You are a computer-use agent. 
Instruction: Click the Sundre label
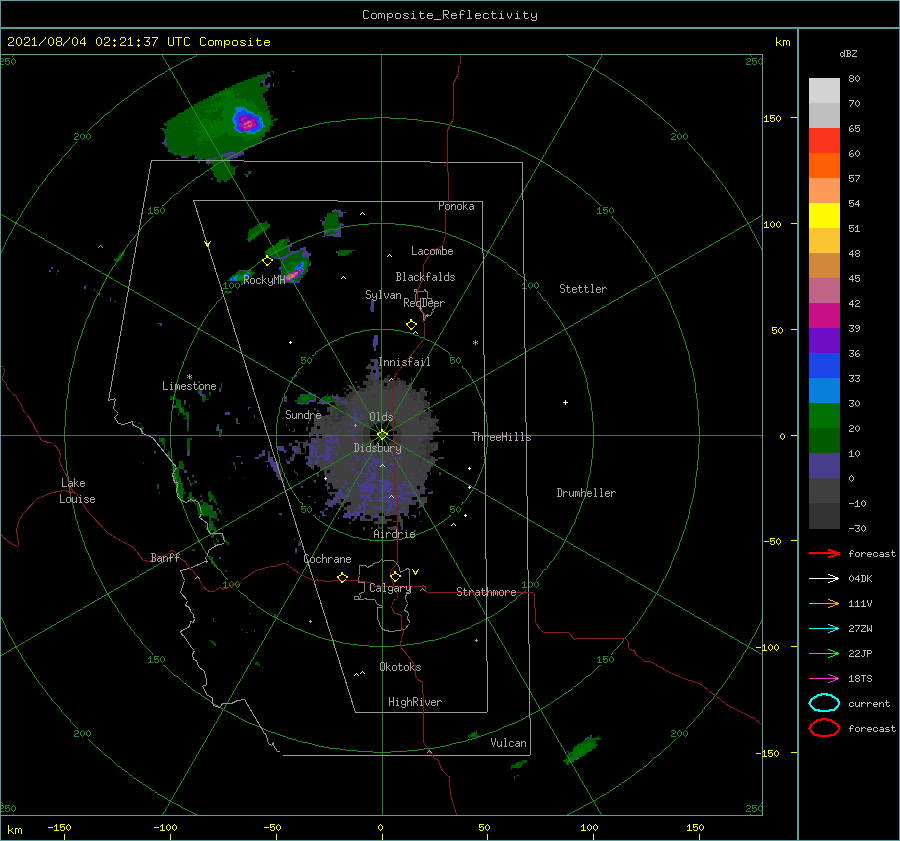tap(303, 415)
